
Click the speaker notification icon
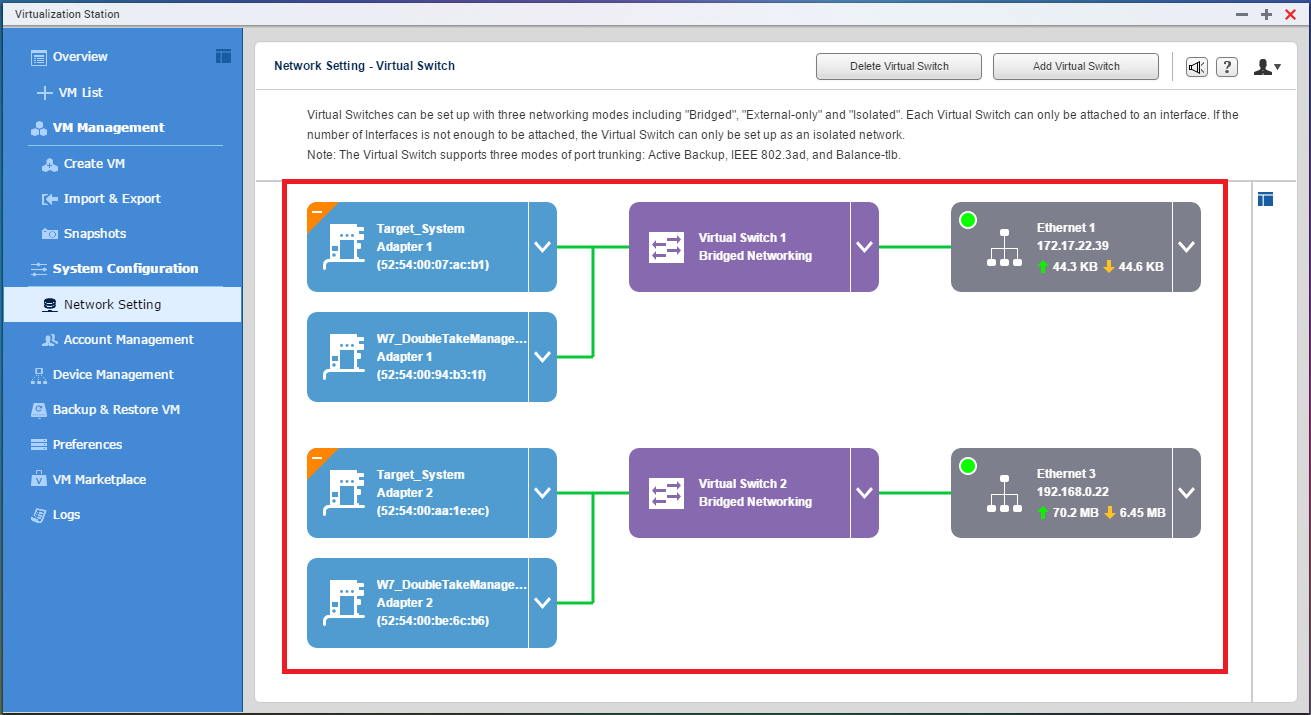click(1197, 67)
